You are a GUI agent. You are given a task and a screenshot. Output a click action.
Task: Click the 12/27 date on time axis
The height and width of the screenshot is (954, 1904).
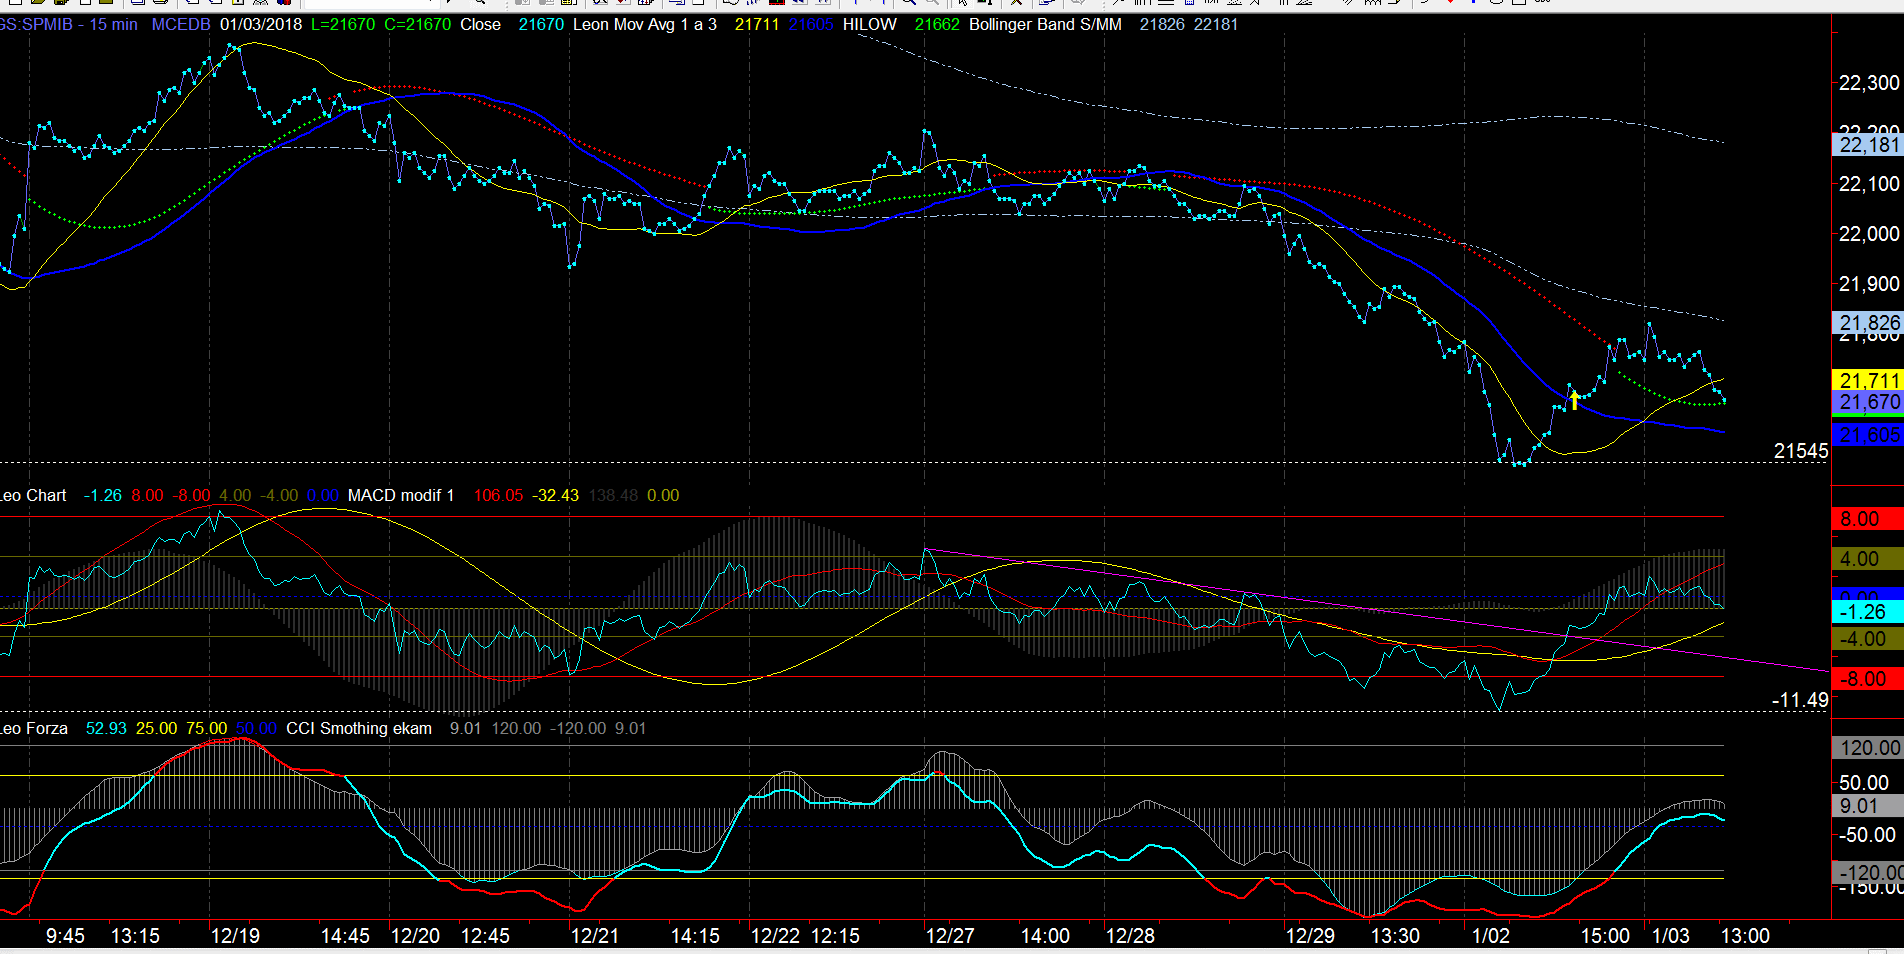coord(950,936)
